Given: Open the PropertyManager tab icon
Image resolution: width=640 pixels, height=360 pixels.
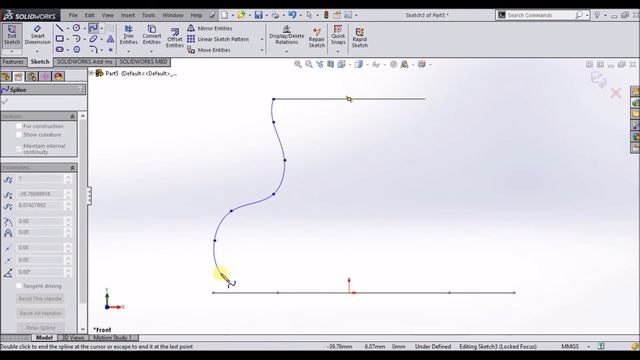Looking at the screenshot, I should (19, 76).
